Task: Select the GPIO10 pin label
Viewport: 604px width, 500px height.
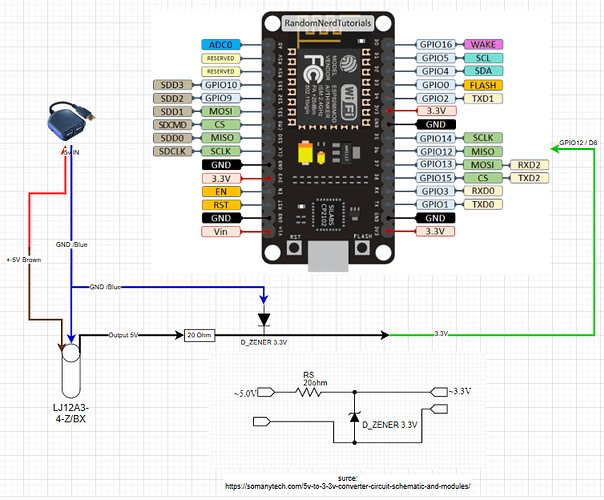Action: pyautogui.click(x=221, y=85)
